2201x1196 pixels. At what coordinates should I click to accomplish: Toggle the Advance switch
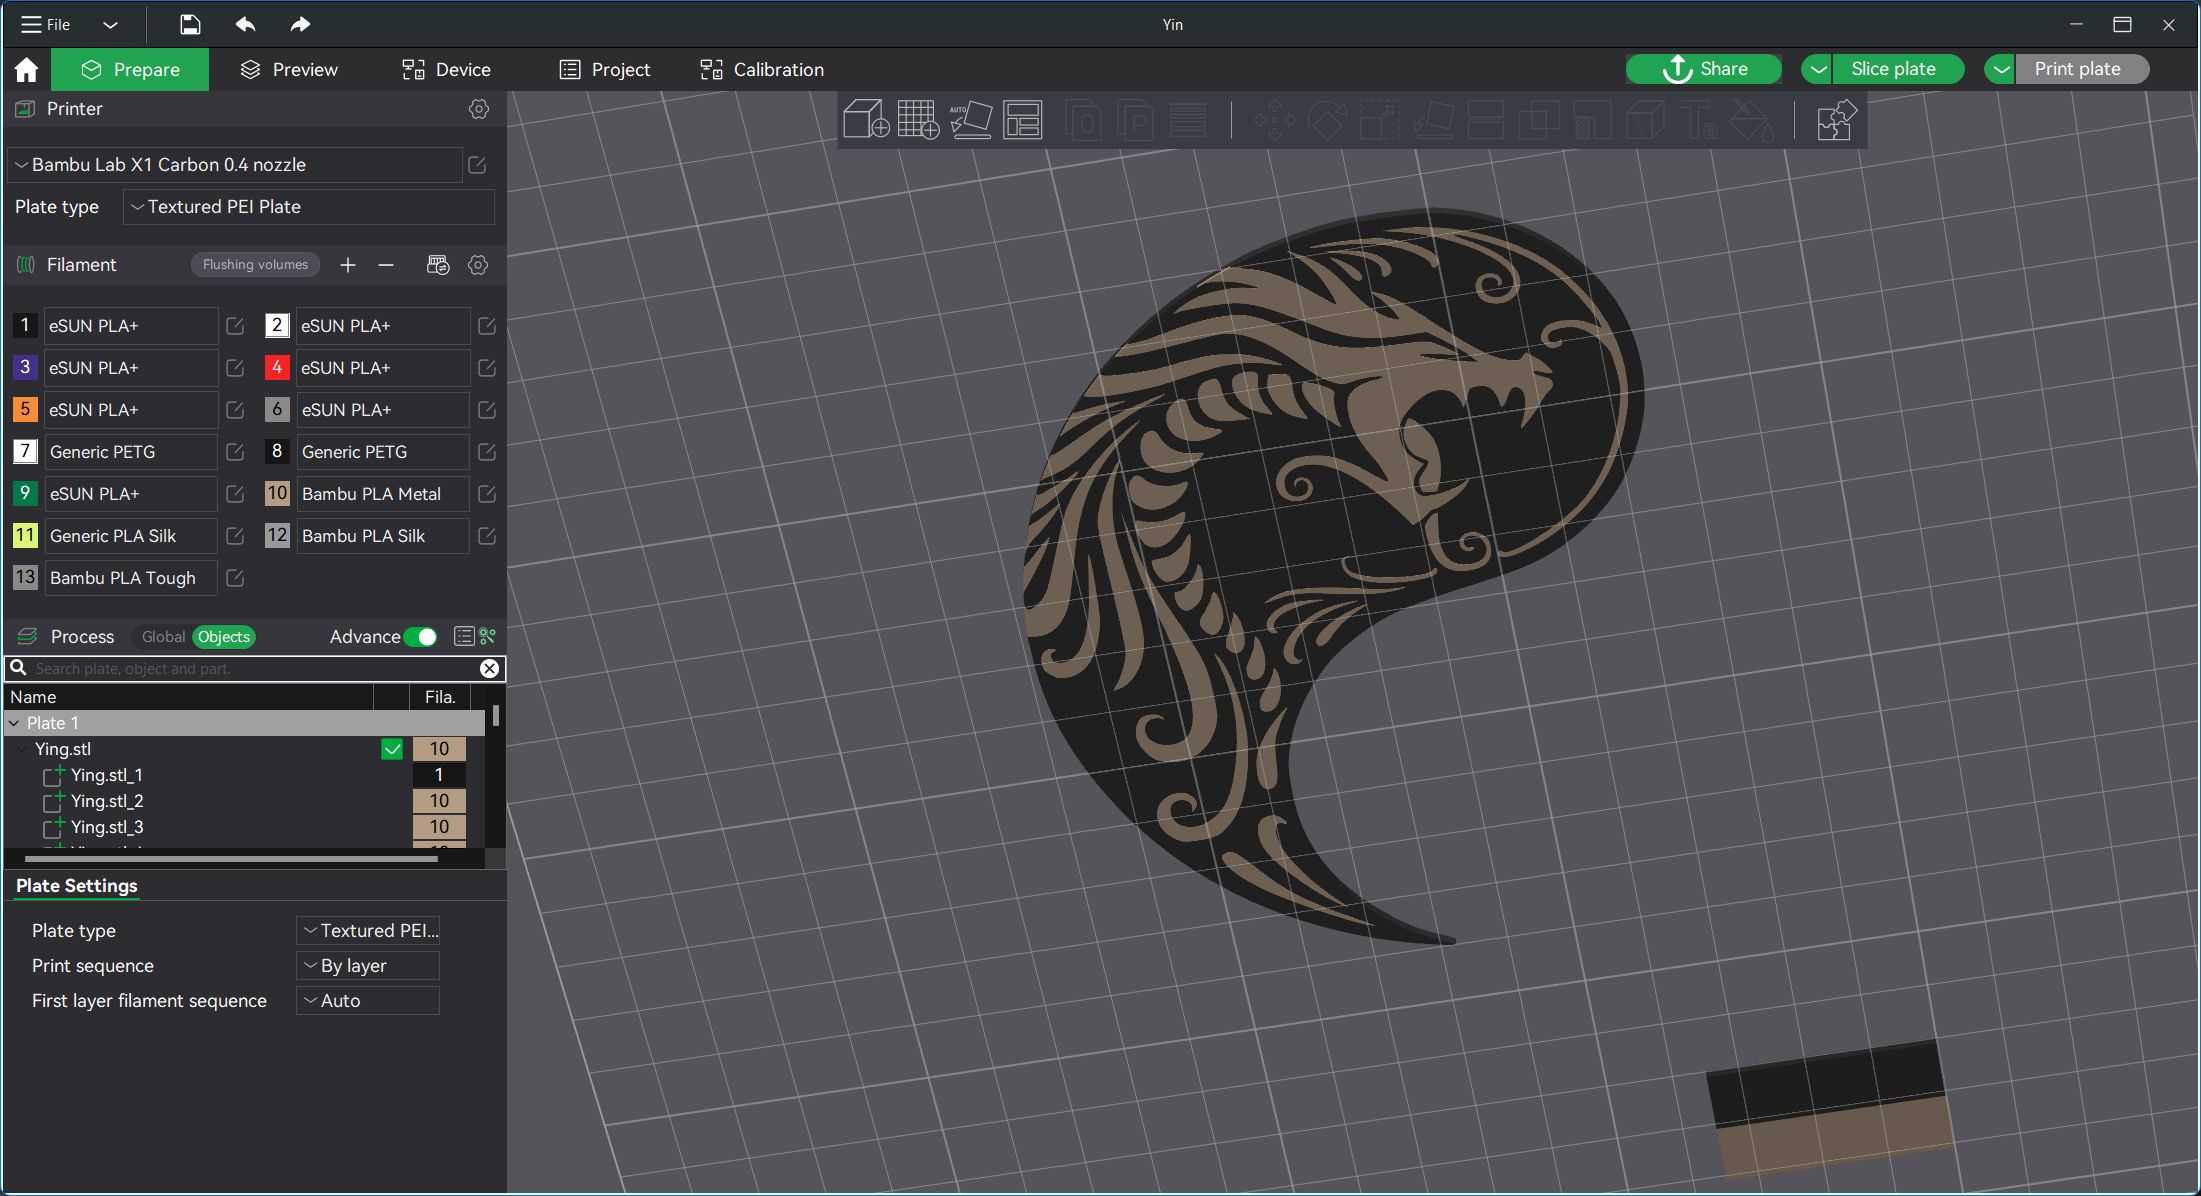pos(421,637)
